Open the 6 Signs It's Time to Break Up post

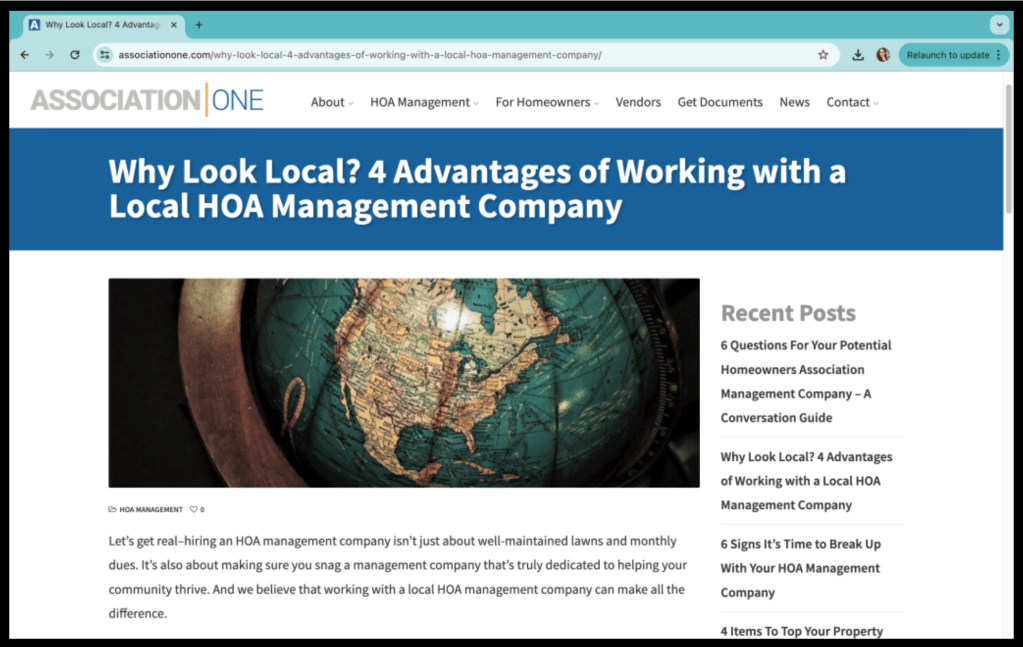pyautogui.click(x=800, y=568)
